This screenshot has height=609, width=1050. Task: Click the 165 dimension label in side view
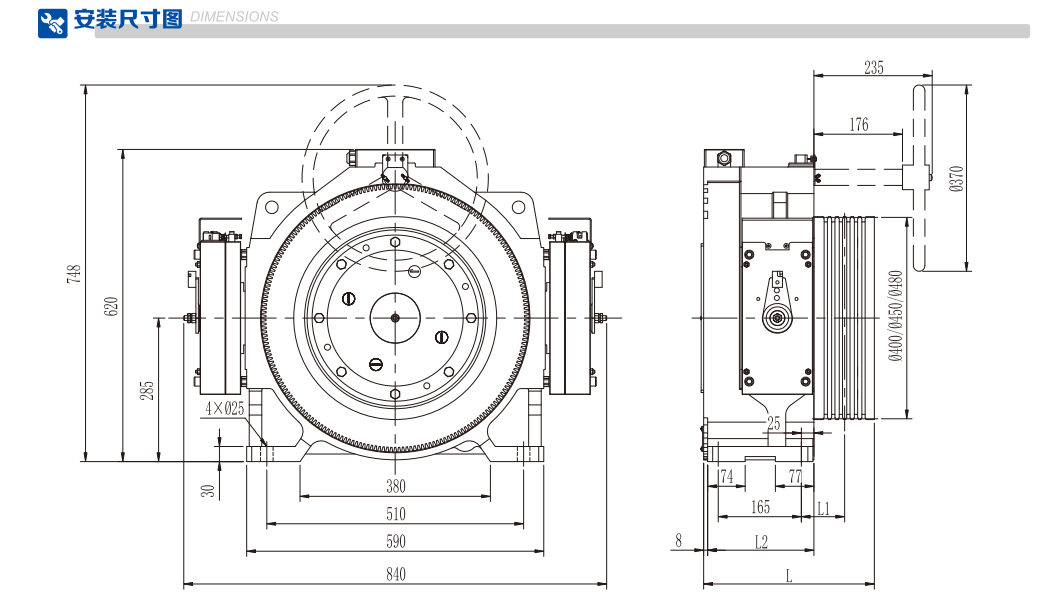tap(760, 508)
